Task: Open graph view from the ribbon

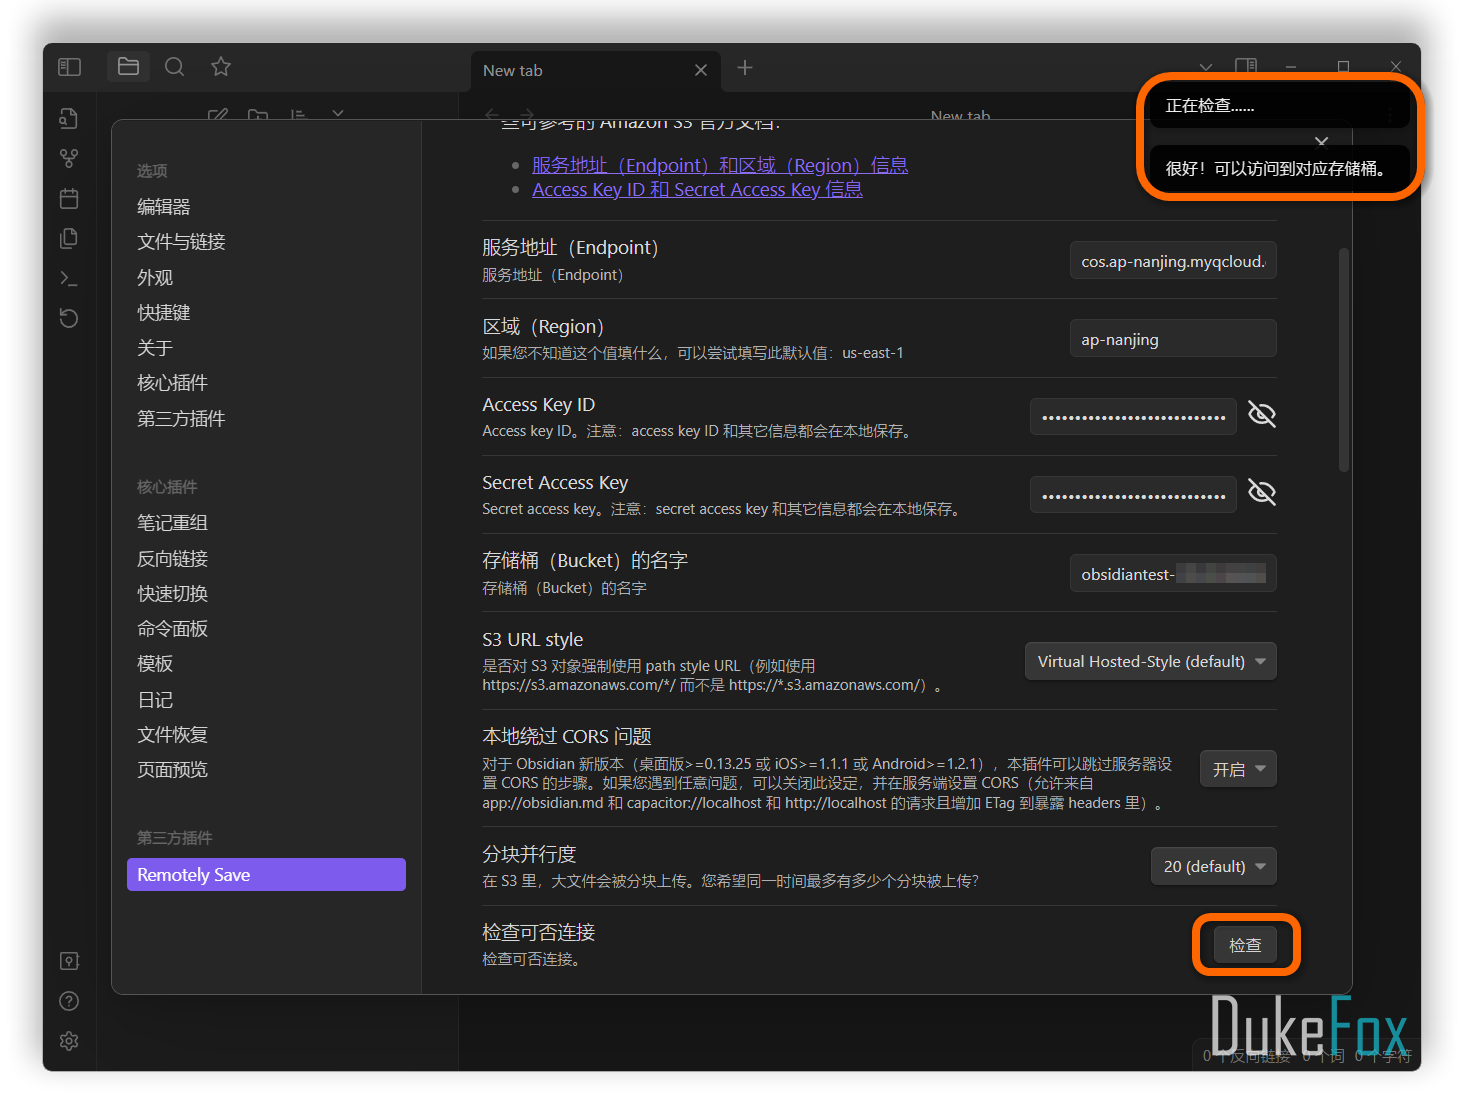Action: [69, 159]
